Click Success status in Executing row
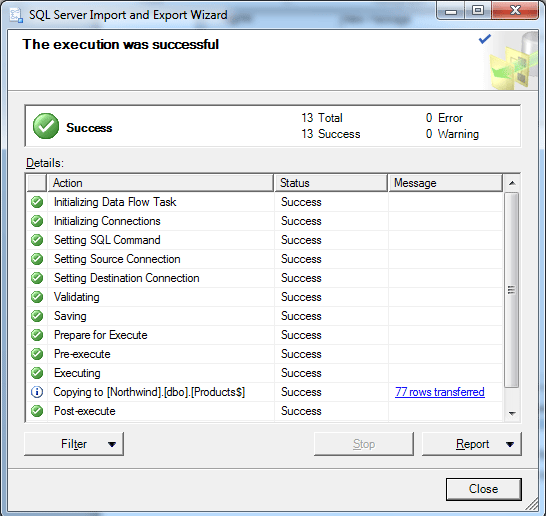Image resolution: width=546 pixels, height=516 pixels. (x=301, y=373)
